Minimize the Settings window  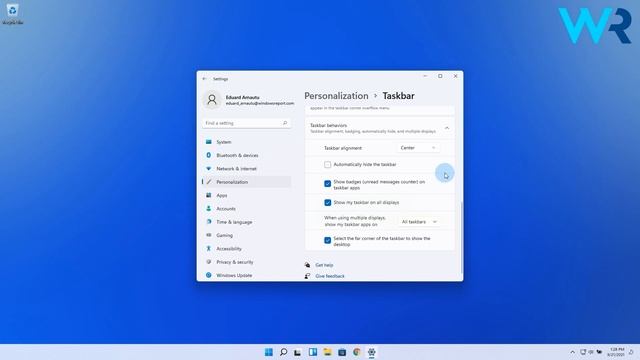pyautogui.click(x=425, y=76)
